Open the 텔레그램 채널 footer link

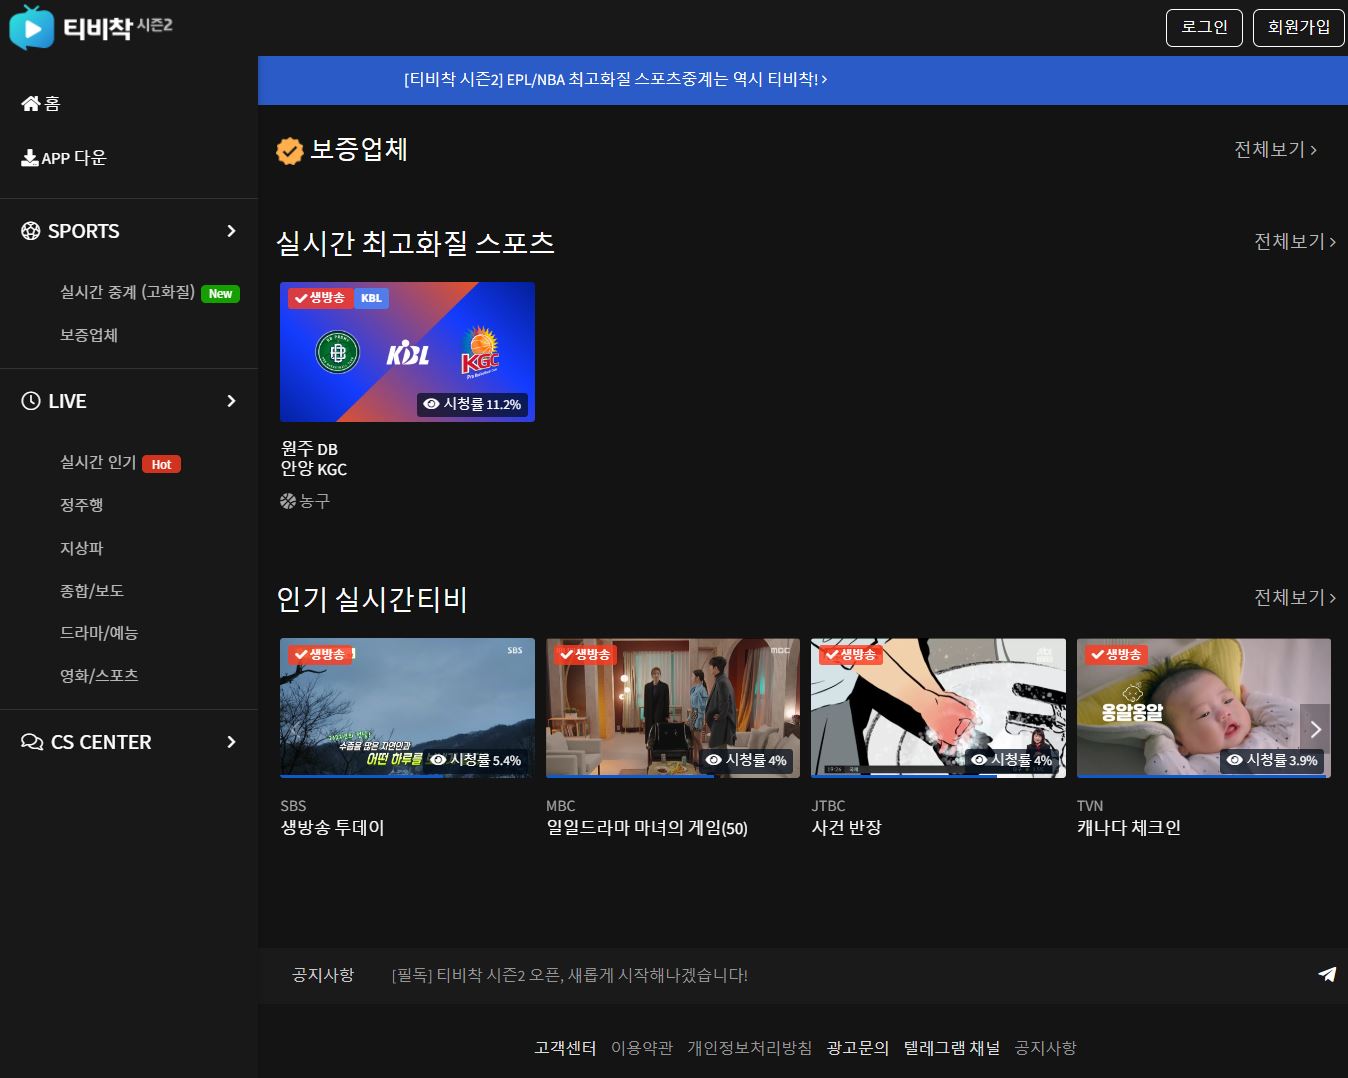point(952,1048)
